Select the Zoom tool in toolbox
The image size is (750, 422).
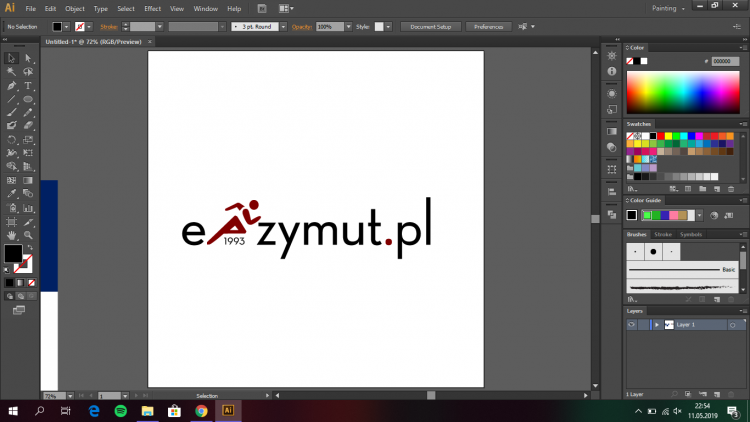tap(28, 234)
